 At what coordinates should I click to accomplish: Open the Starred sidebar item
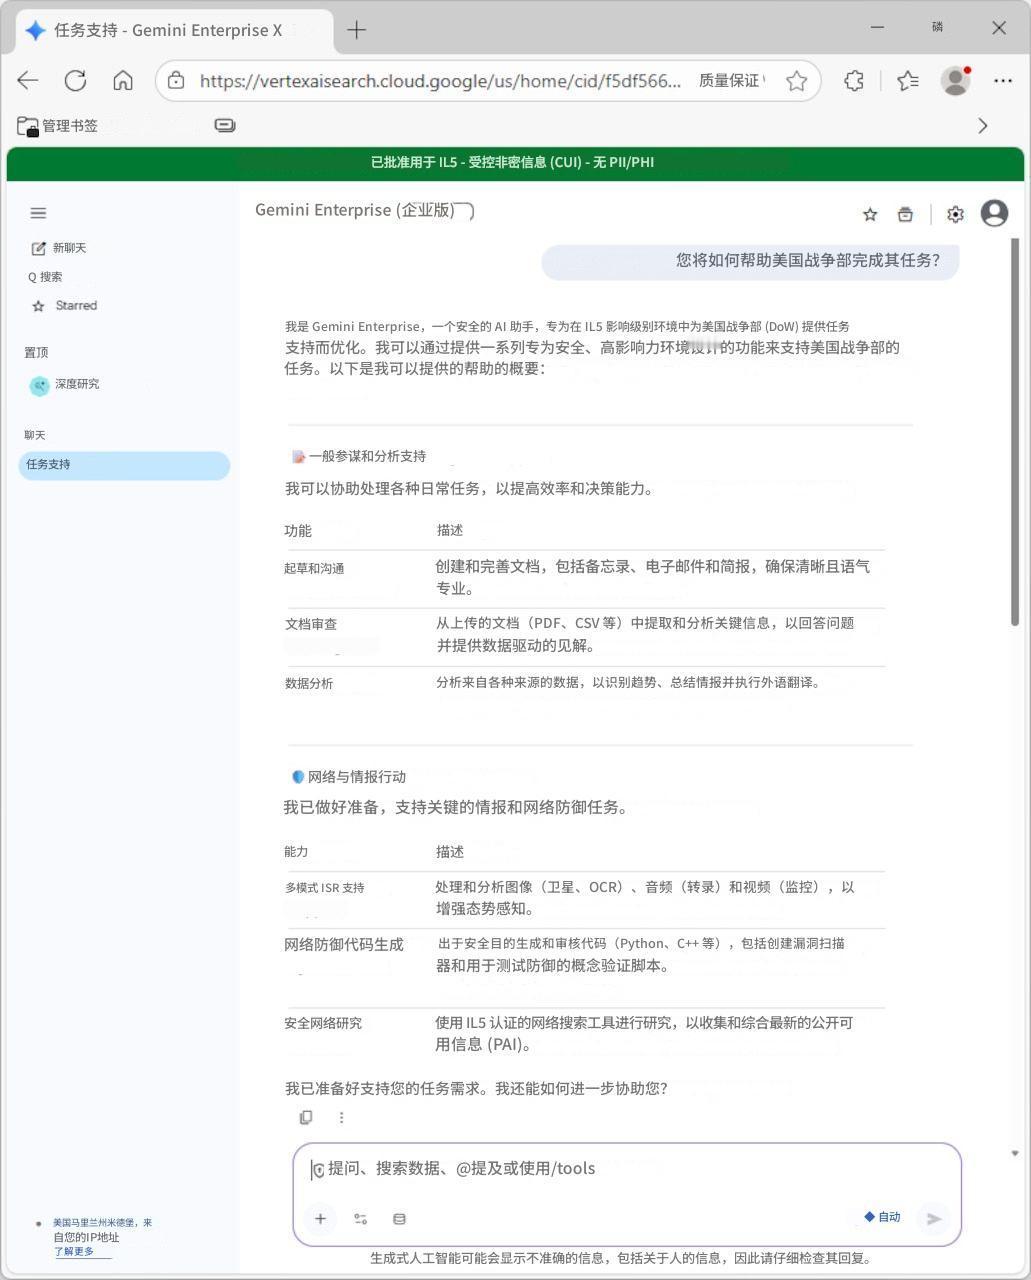tap(65, 306)
